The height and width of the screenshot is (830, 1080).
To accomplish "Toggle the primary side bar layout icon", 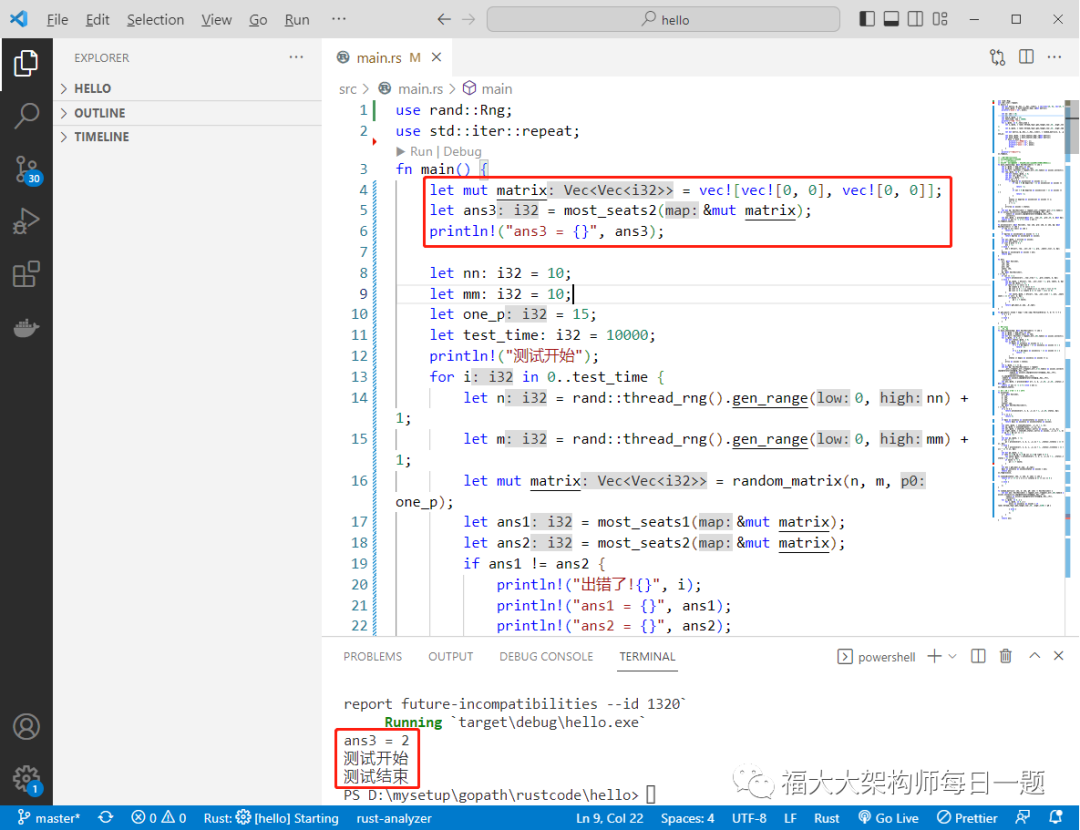I will (x=866, y=19).
